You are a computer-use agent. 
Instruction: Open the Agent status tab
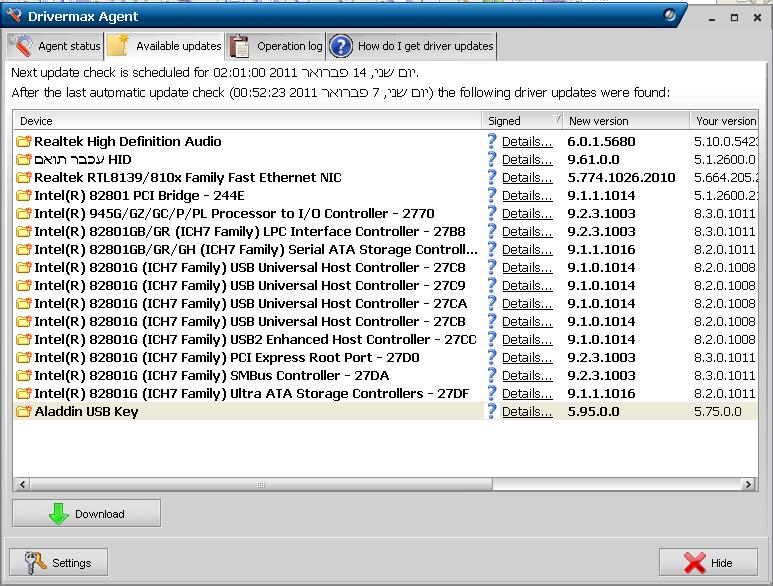pos(55,46)
